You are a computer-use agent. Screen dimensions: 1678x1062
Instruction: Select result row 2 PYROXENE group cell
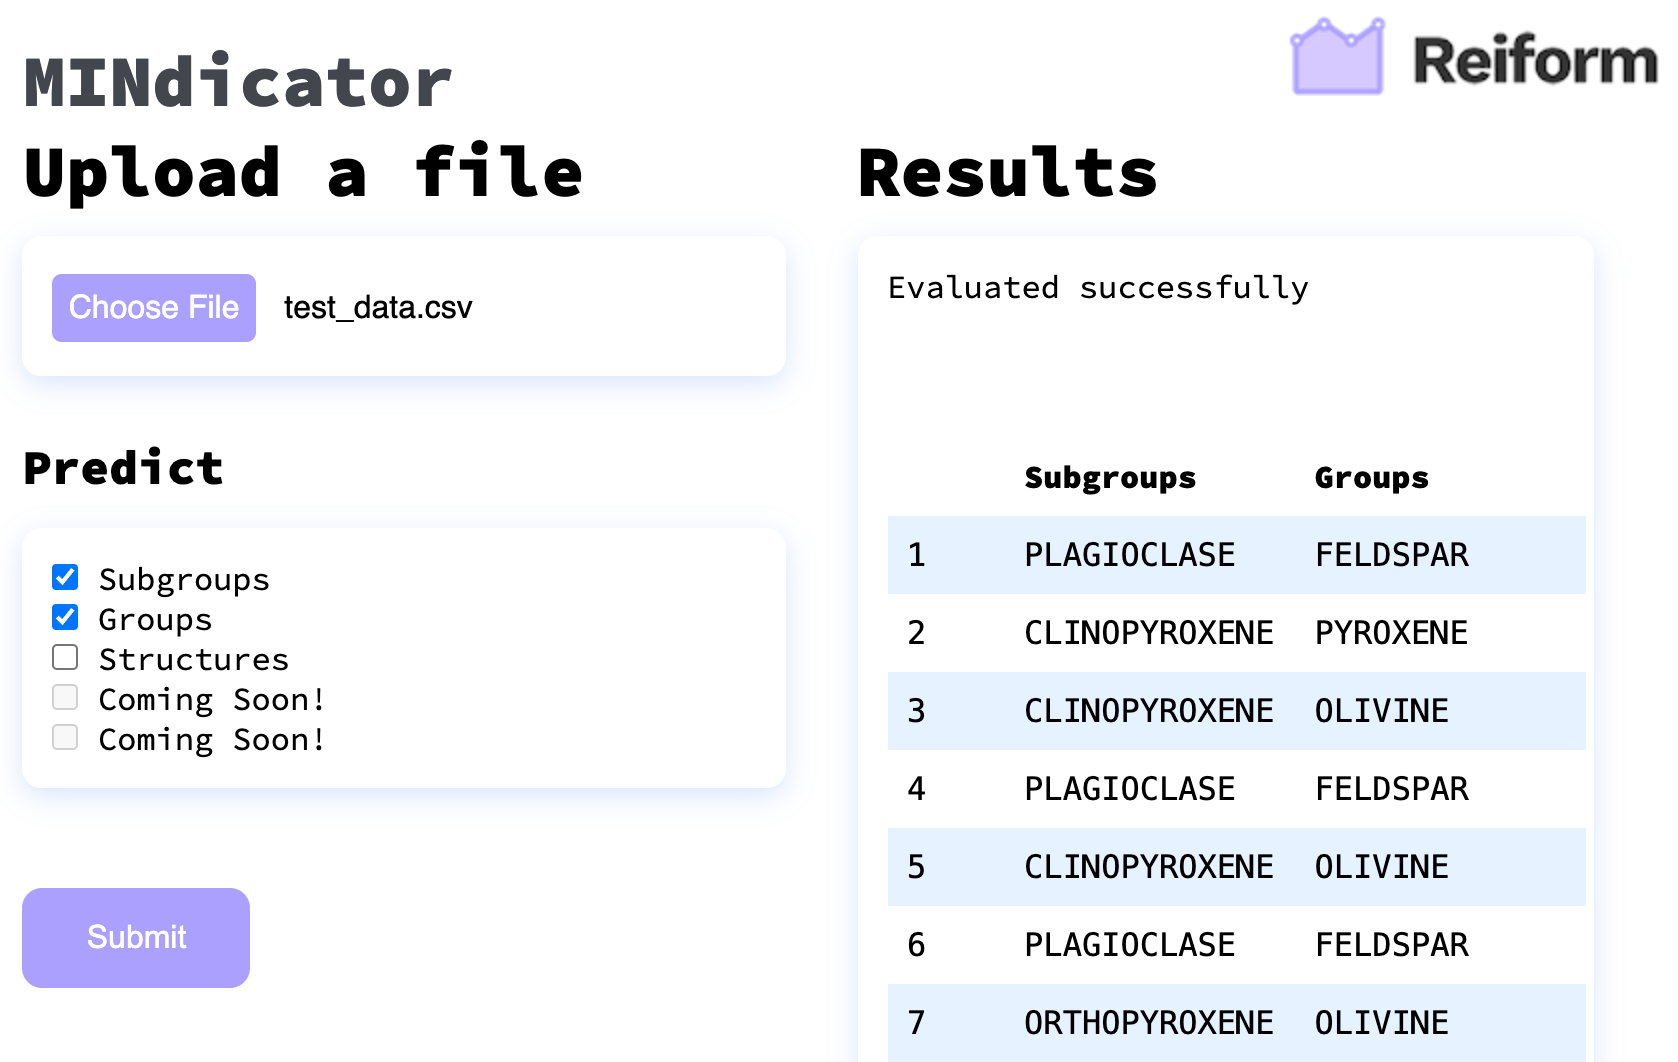click(x=1391, y=633)
